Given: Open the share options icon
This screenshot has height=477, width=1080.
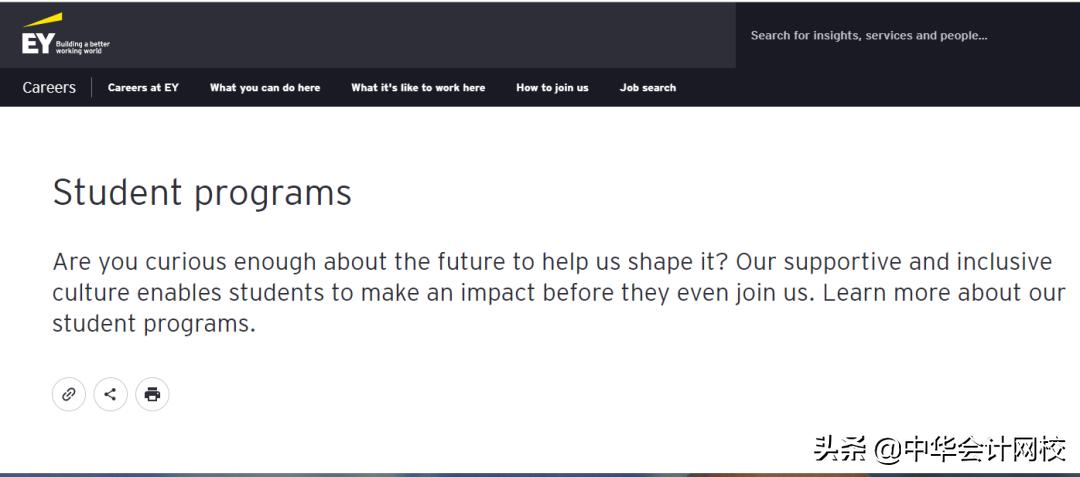Looking at the screenshot, I should 110,394.
